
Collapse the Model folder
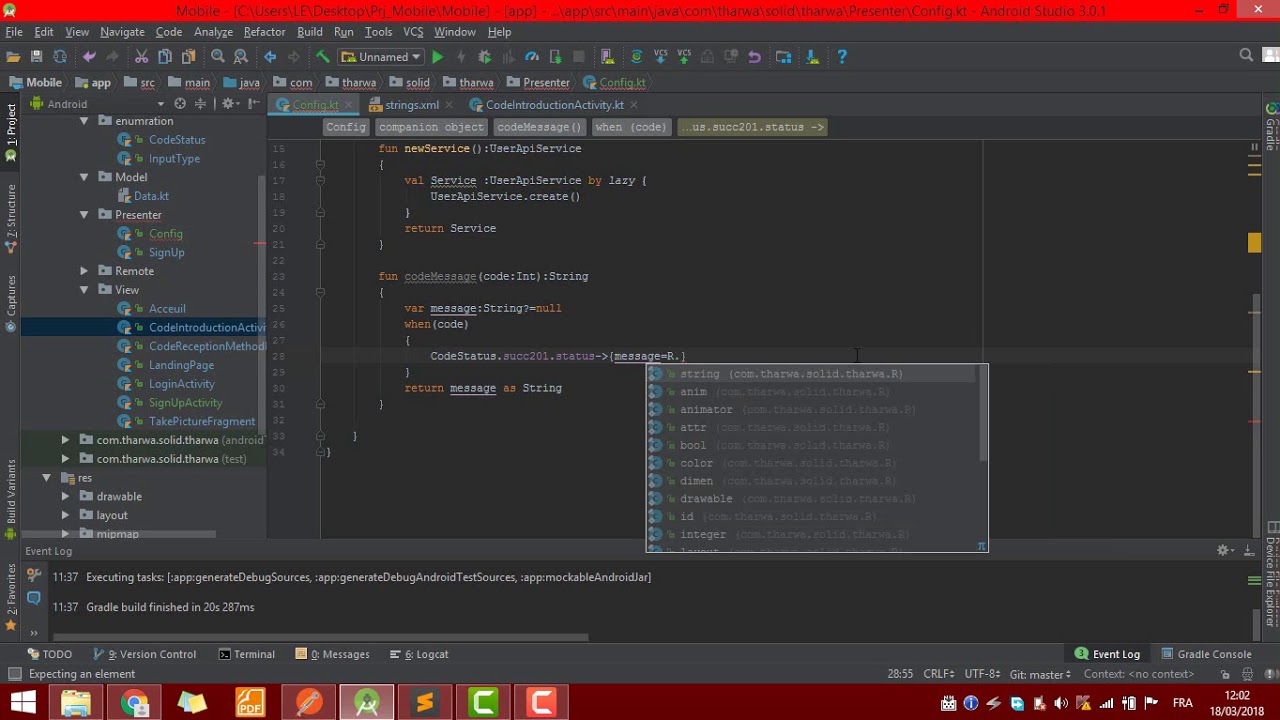coord(84,177)
